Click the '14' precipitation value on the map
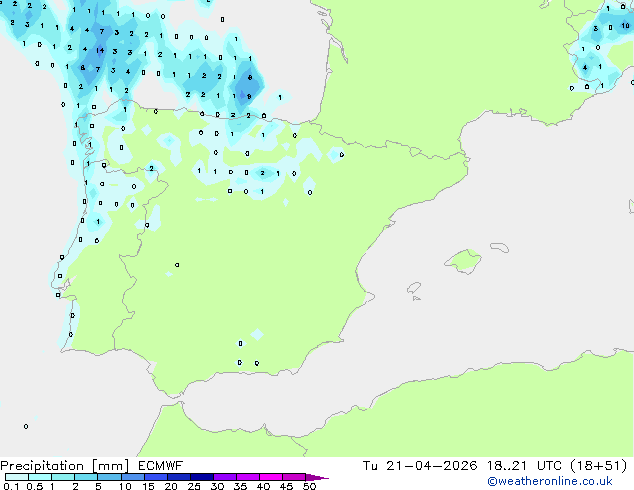The width and height of the screenshot is (634, 490). (x=100, y=51)
